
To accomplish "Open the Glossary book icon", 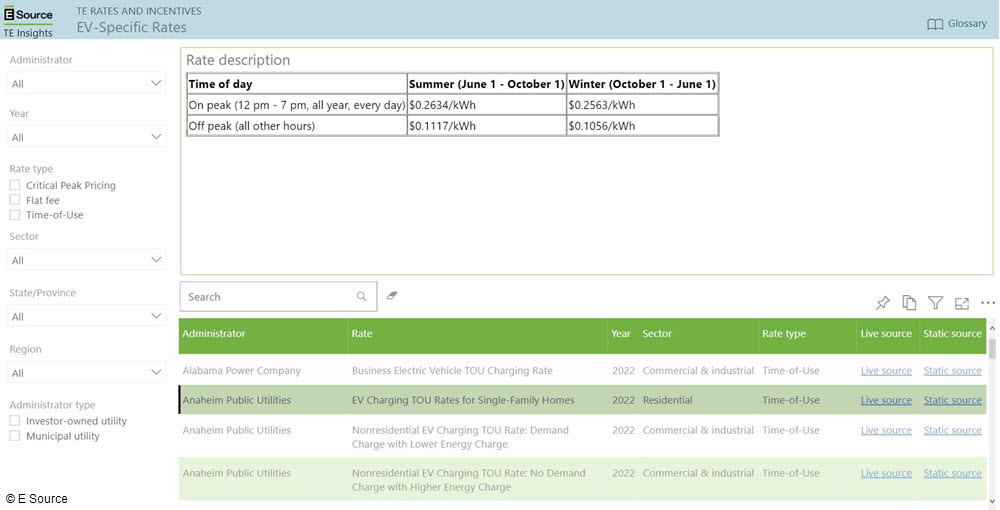I will coord(935,24).
